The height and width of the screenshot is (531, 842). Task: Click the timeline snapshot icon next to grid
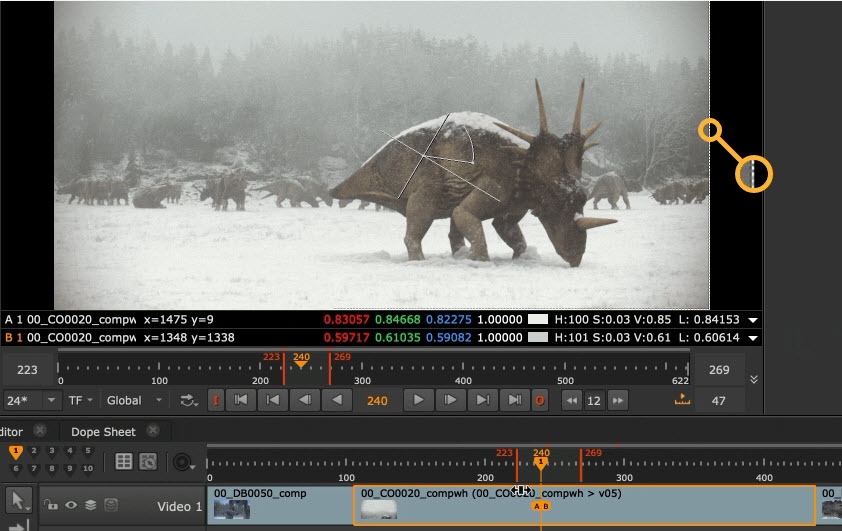click(x=148, y=461)
